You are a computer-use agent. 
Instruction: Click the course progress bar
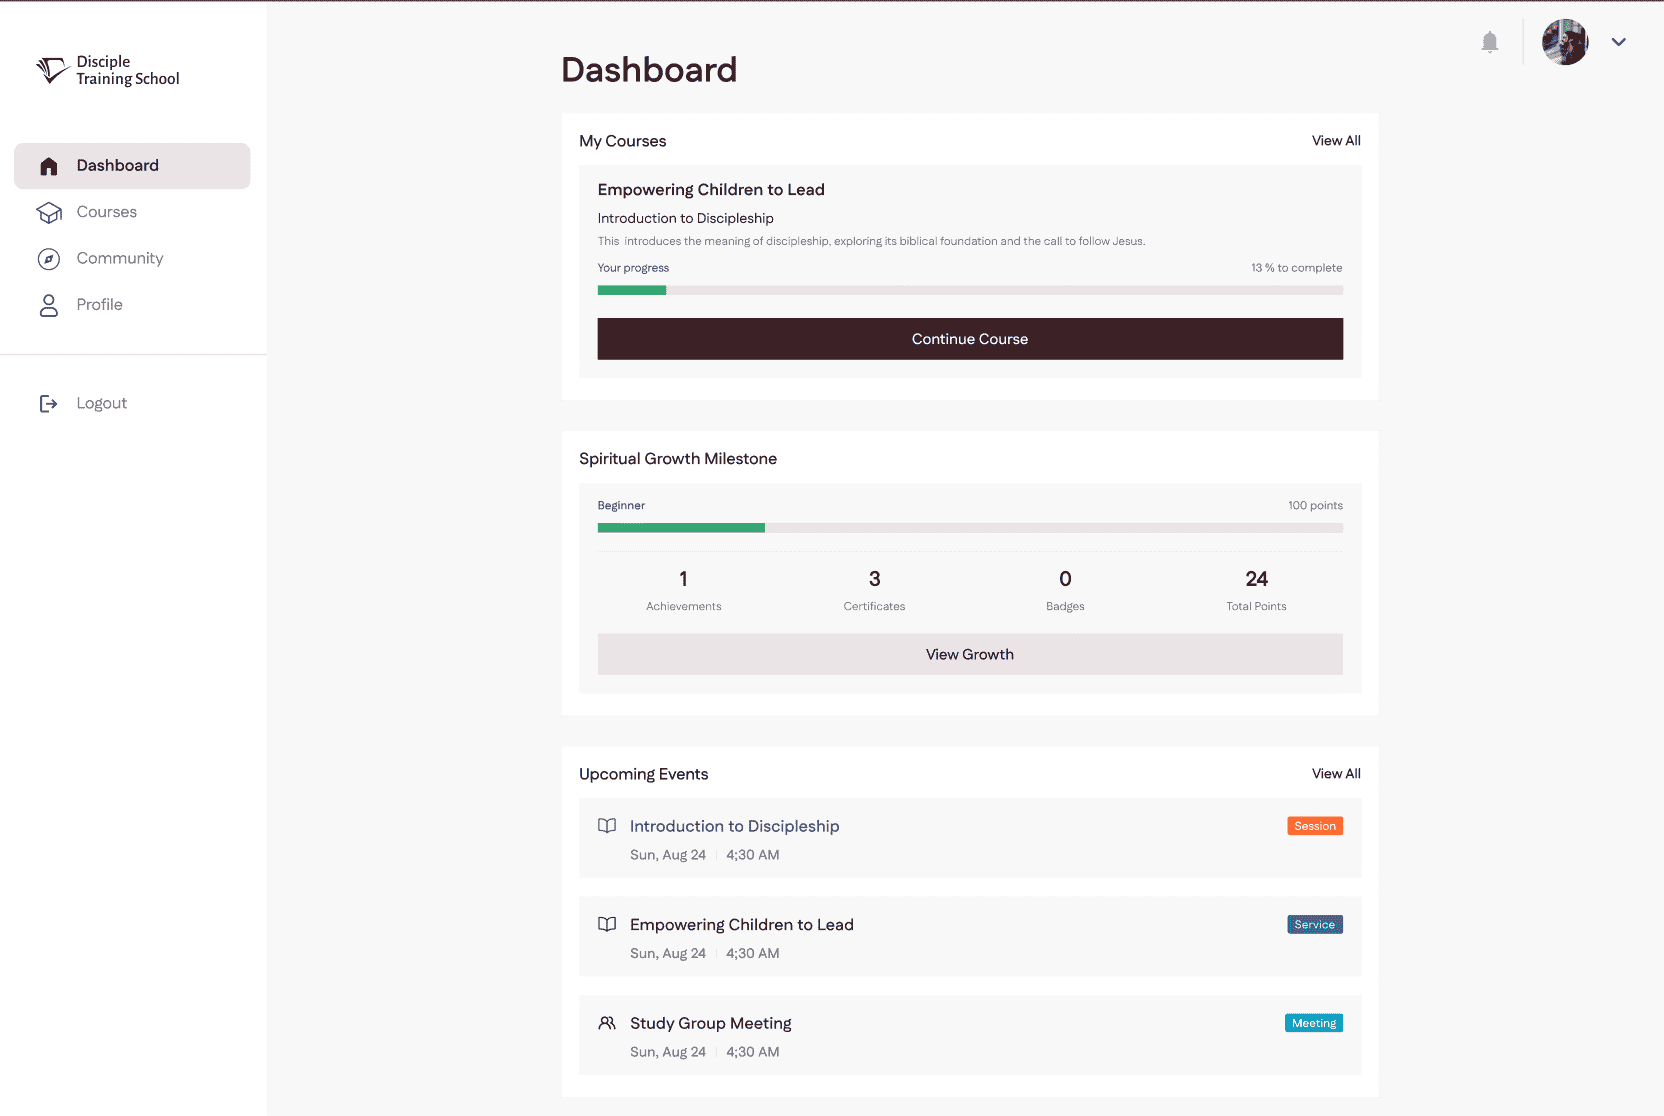point(970,290)
